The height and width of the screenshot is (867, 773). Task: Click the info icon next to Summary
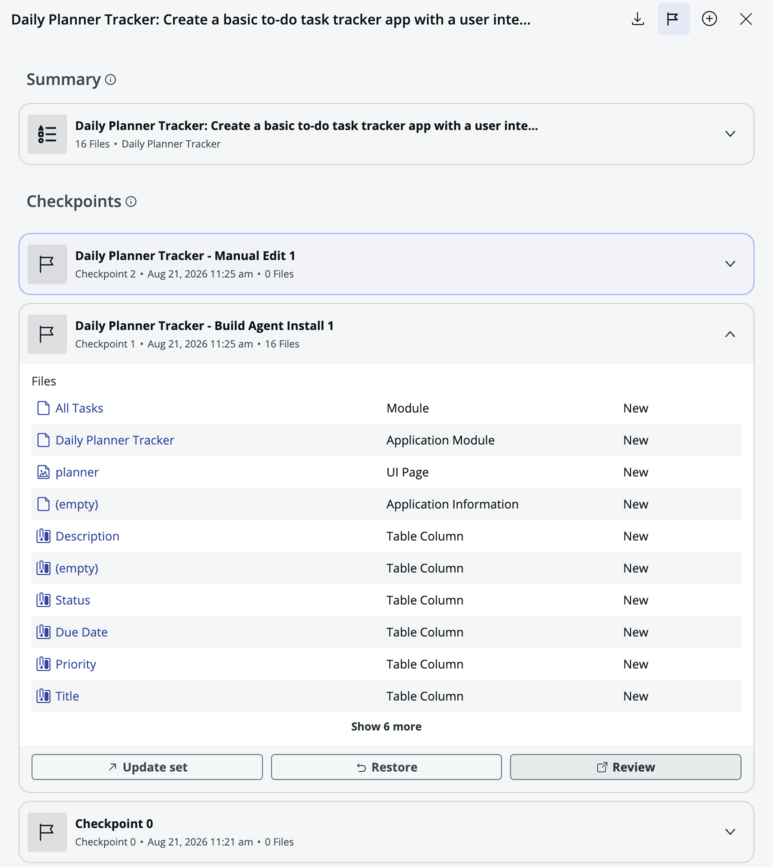click(x=111, y=80)
